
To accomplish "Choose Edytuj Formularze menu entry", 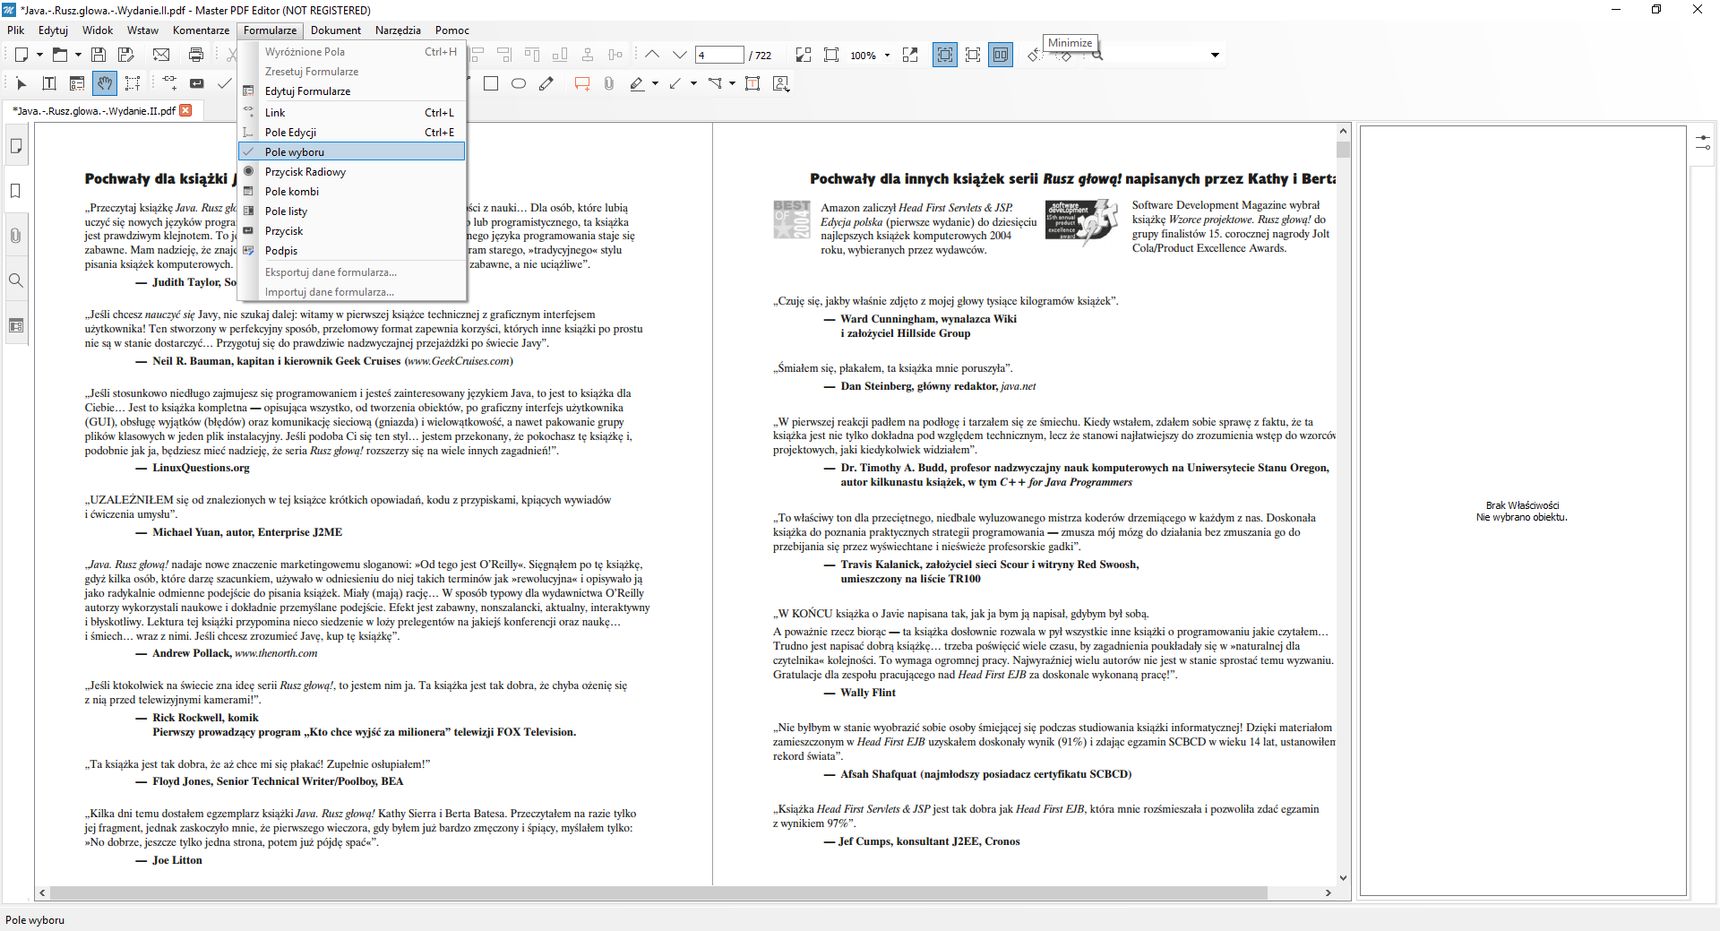I will [x=352, y=91].
